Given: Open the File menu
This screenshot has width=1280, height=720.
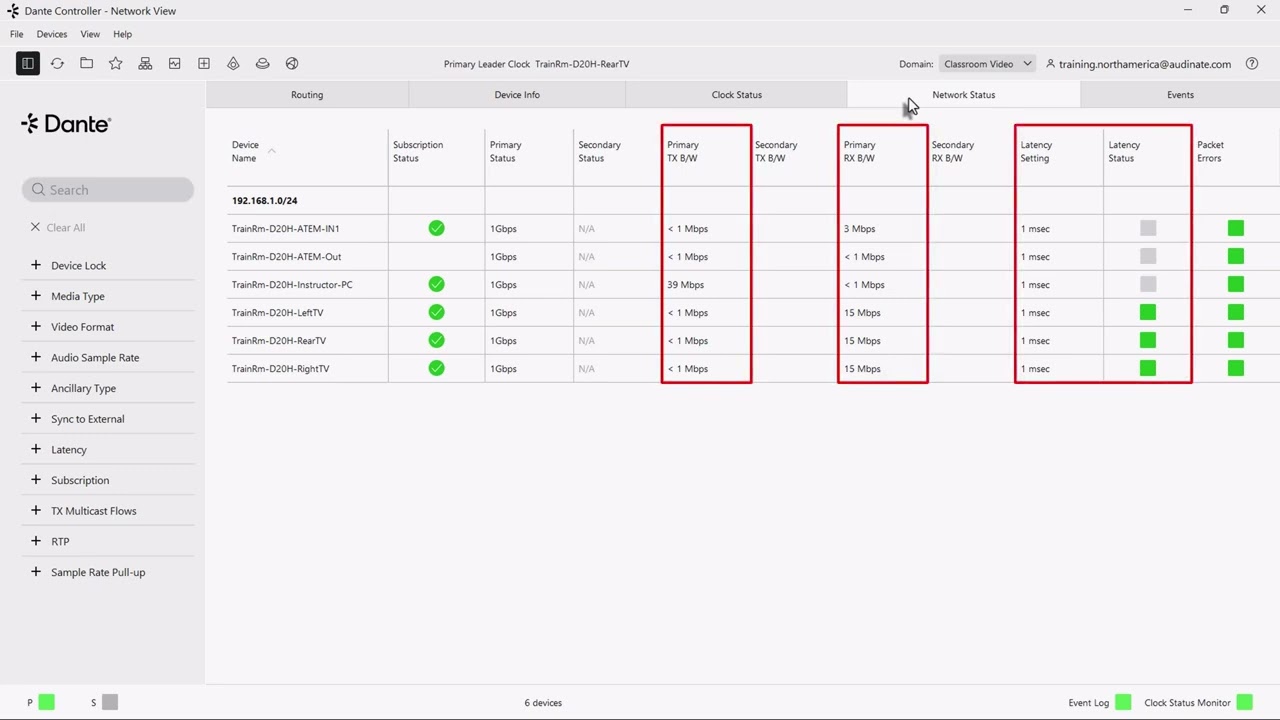Looking at the screenshot, I should [17, 34].
